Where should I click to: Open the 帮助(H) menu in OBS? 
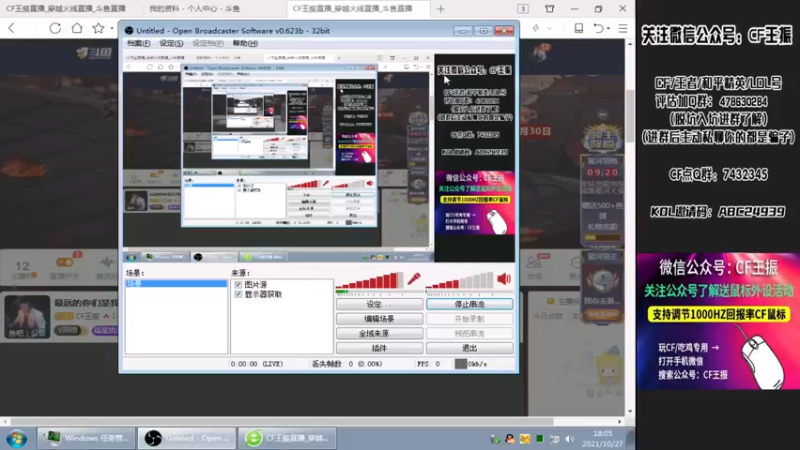(245, 43)
